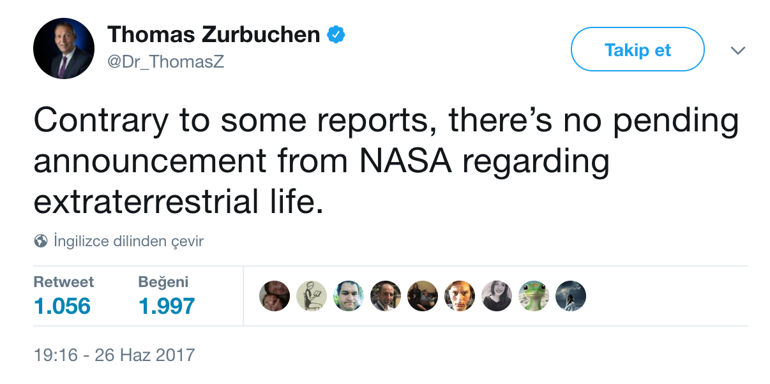View the 1.997 Beğeni likes list
770x384 pixels.
[x=166, y=296]
